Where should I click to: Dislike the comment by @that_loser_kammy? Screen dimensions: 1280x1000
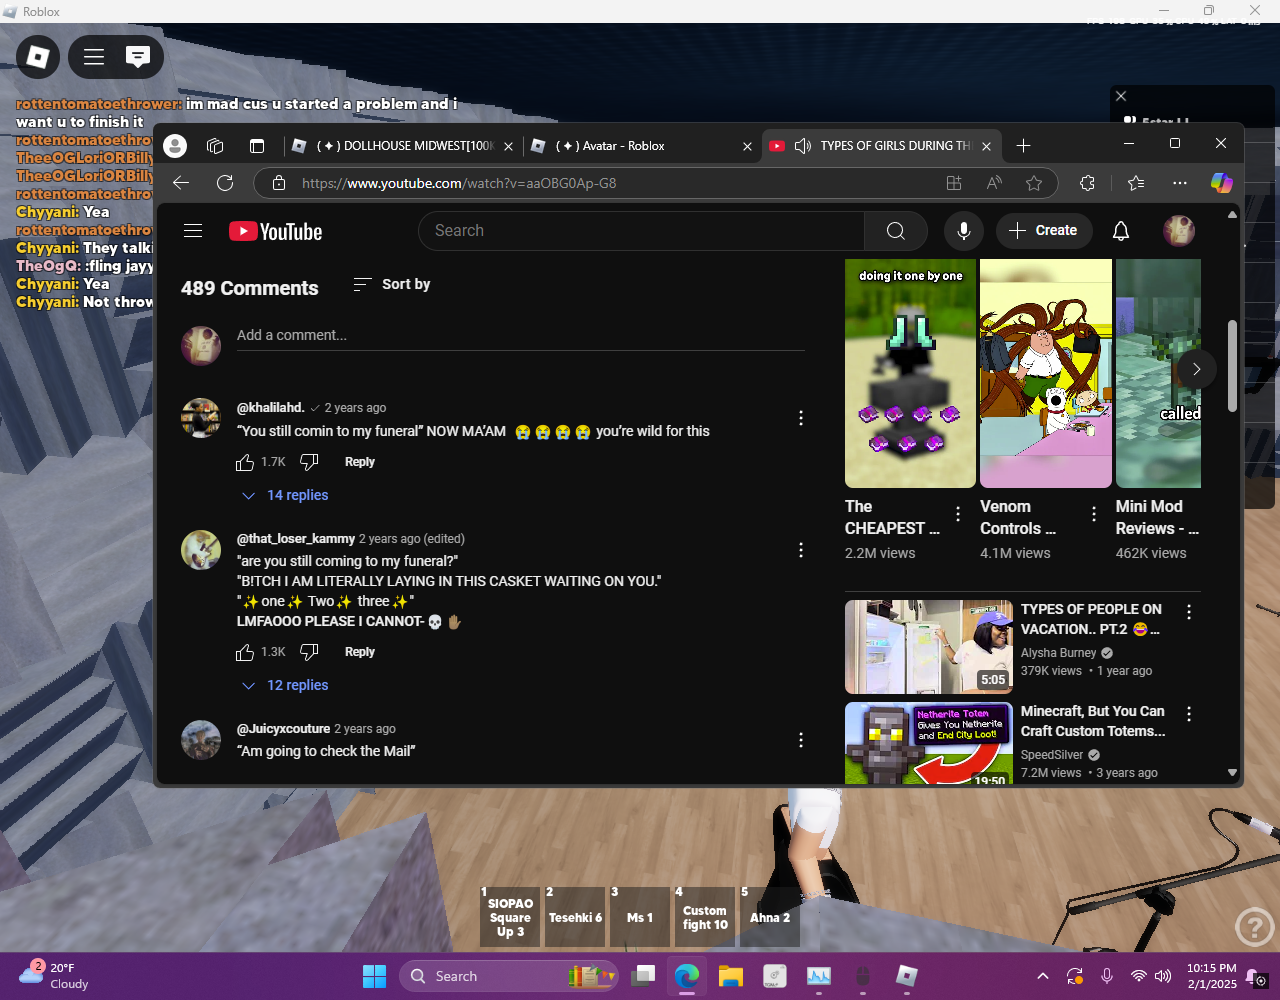click(x=309, y=652)
